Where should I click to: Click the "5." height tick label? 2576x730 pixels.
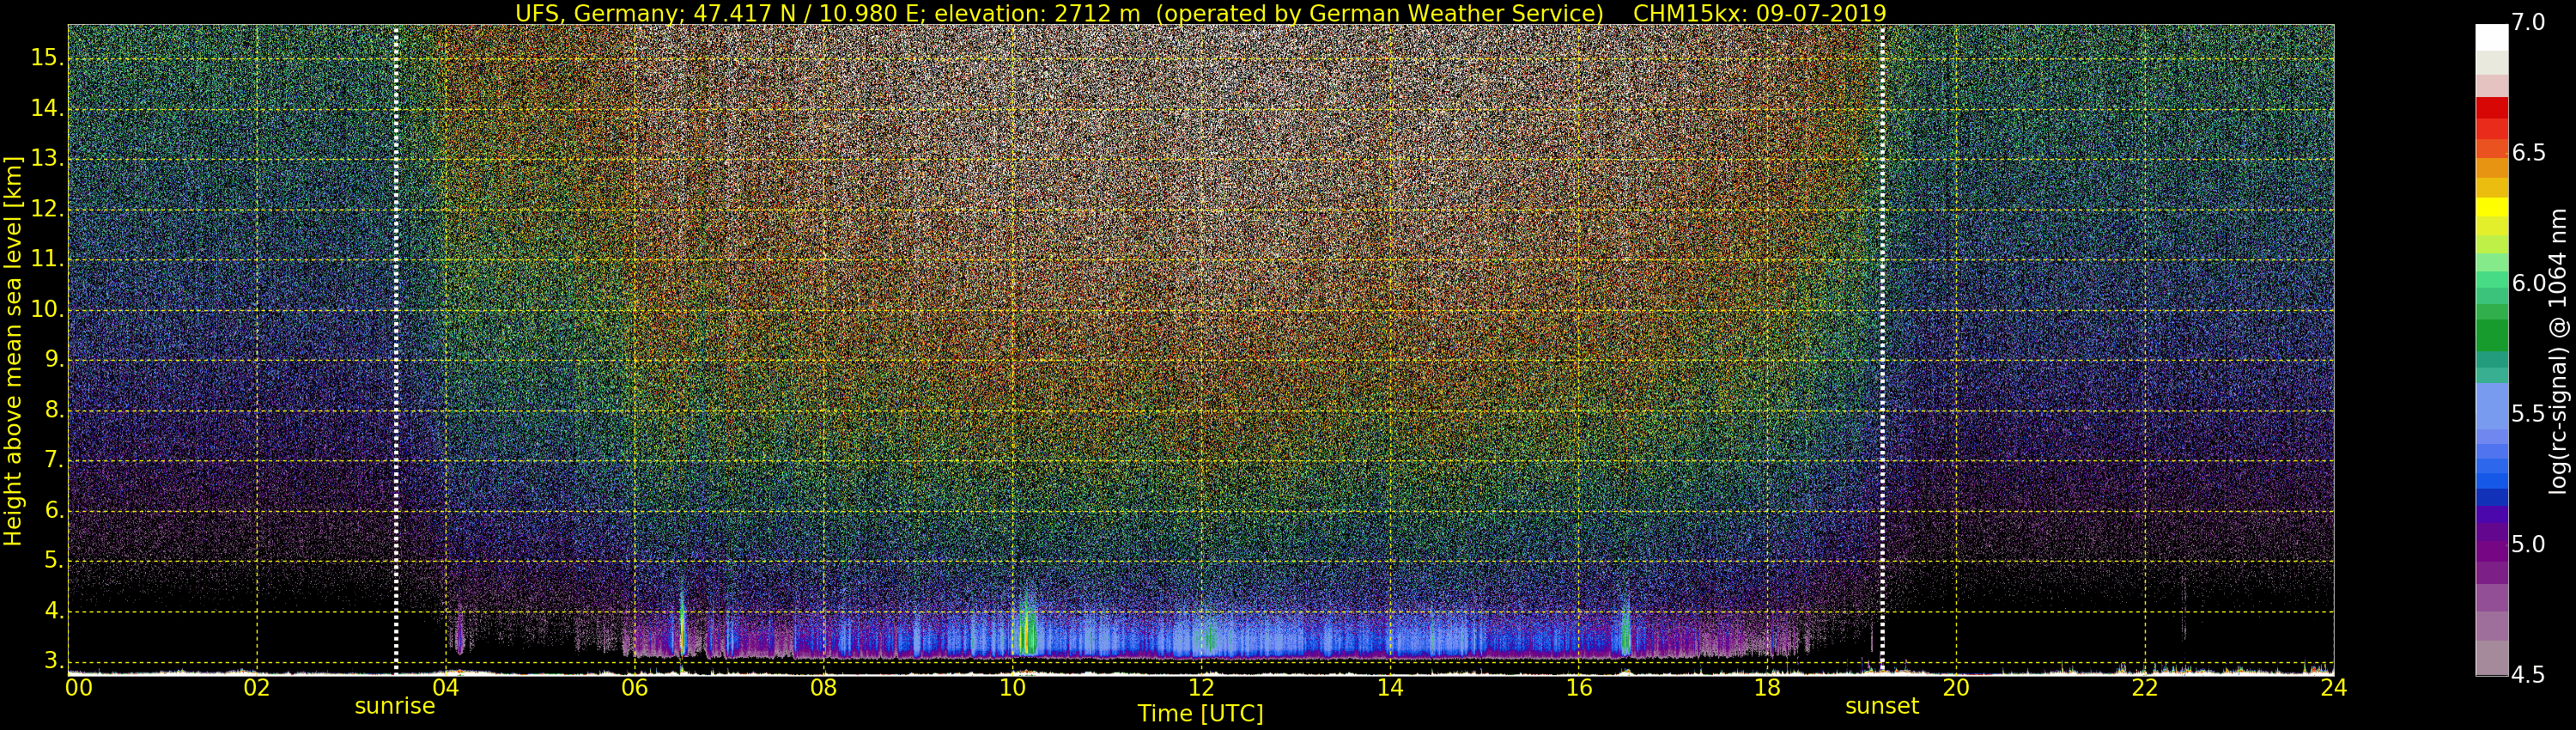pyautogui.click(x=53, y=561)
